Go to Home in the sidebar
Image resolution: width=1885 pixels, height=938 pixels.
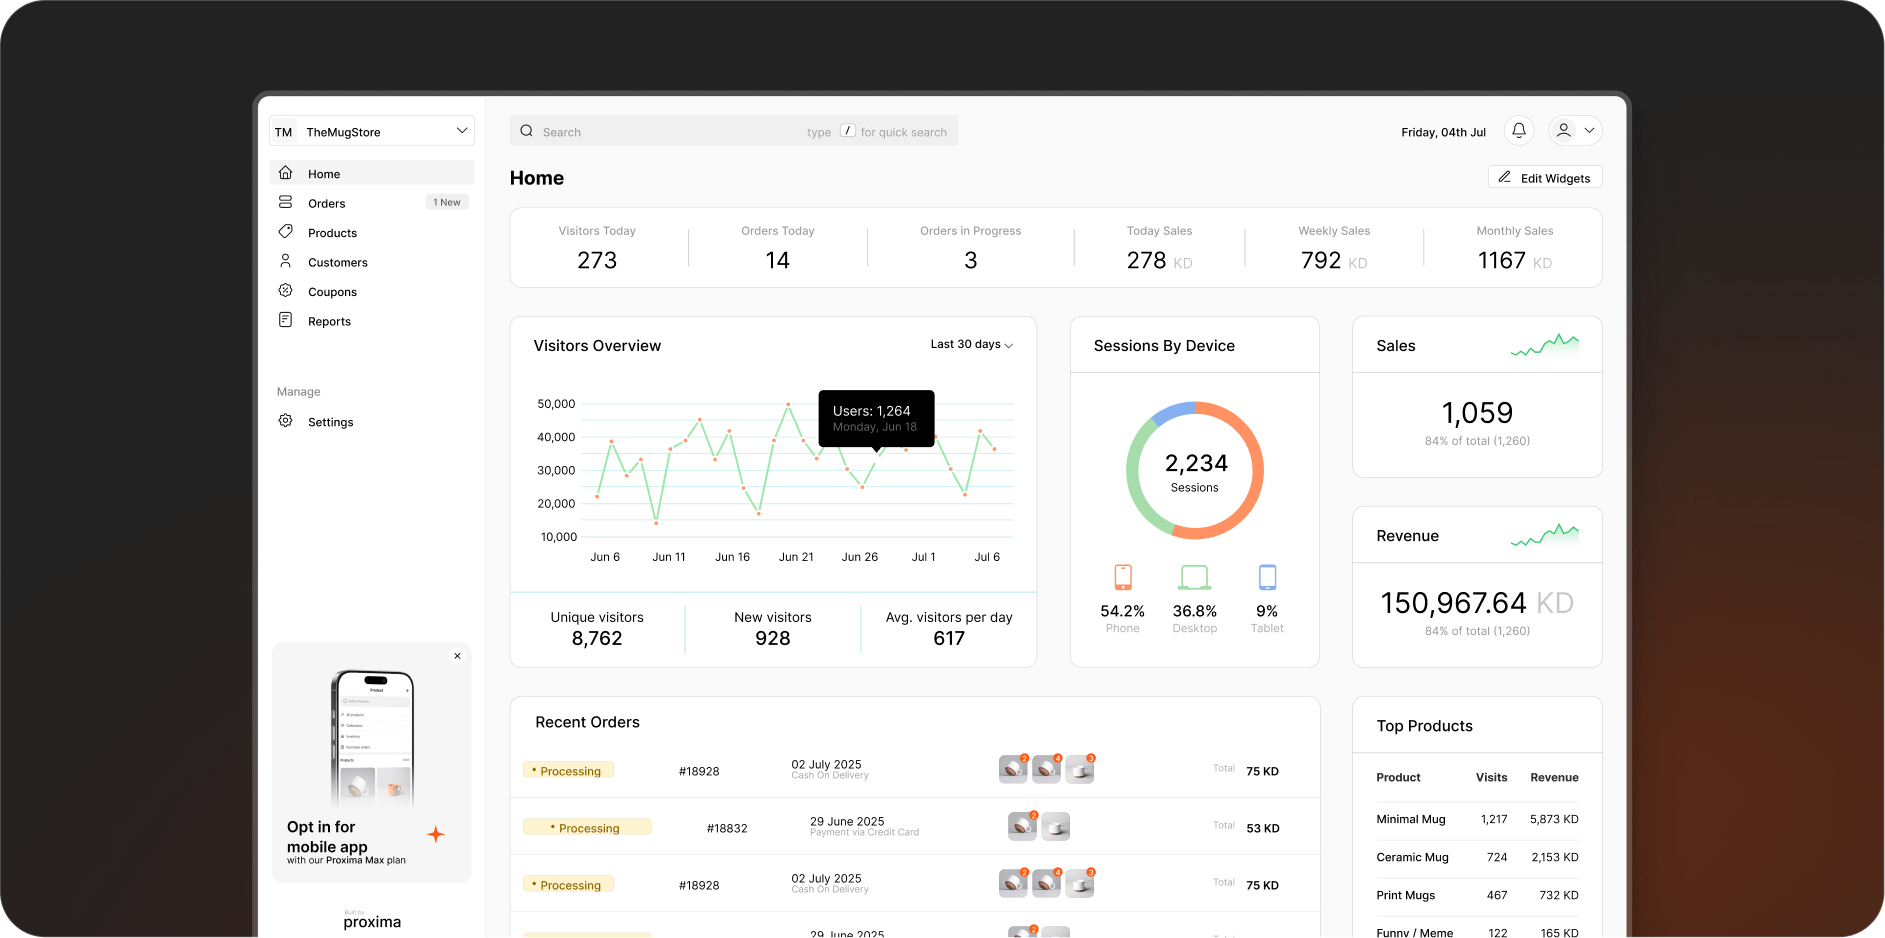point(372,173)
